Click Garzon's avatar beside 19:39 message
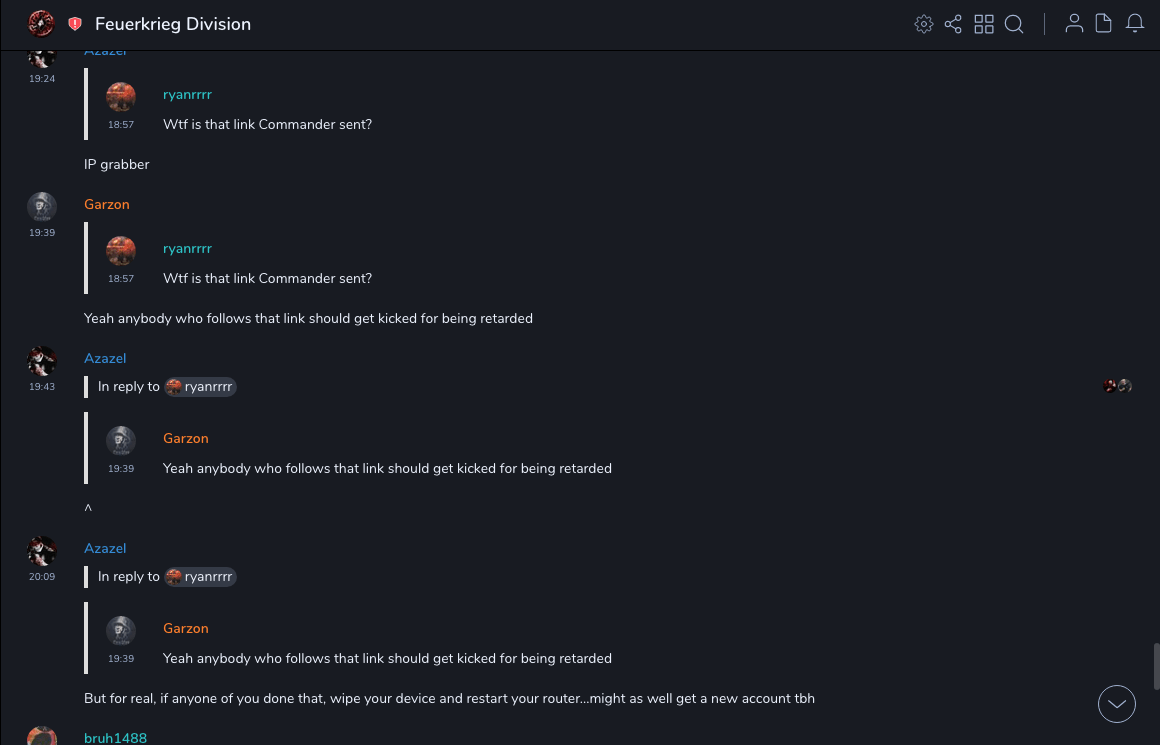1160x745 pixels. (42, 207)
